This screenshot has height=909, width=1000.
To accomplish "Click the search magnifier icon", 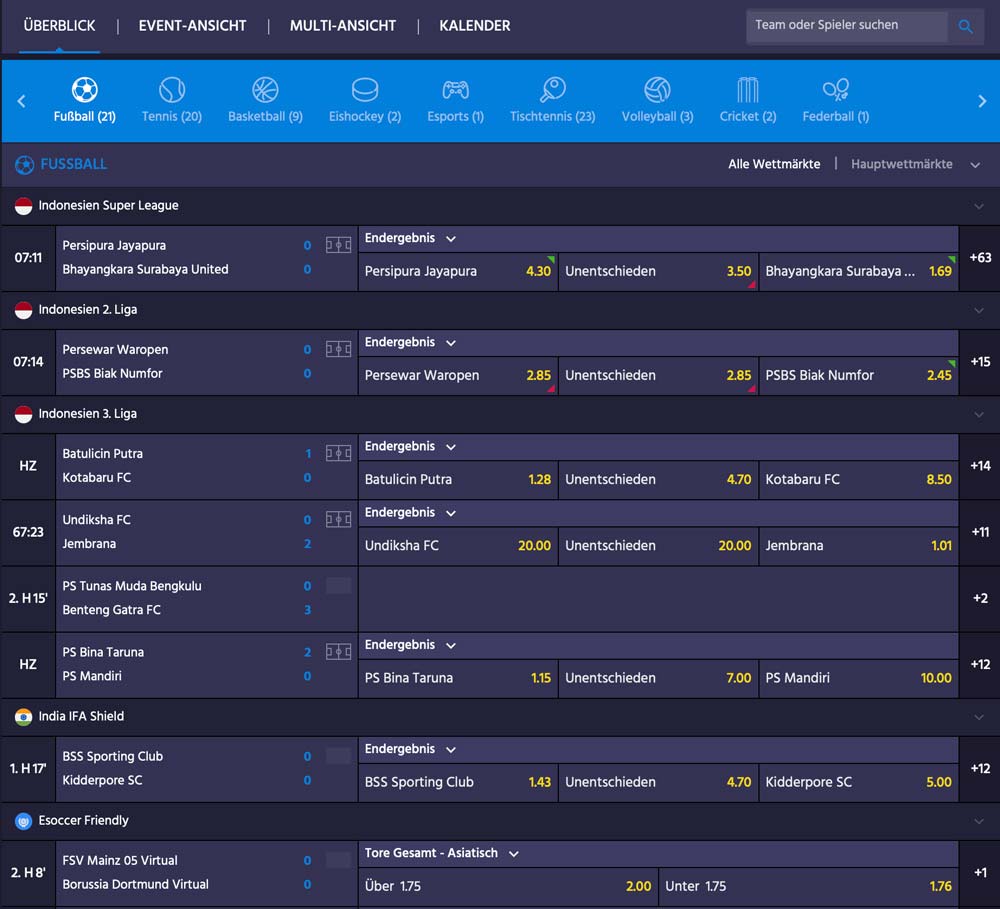I will (x=965, y=27).
